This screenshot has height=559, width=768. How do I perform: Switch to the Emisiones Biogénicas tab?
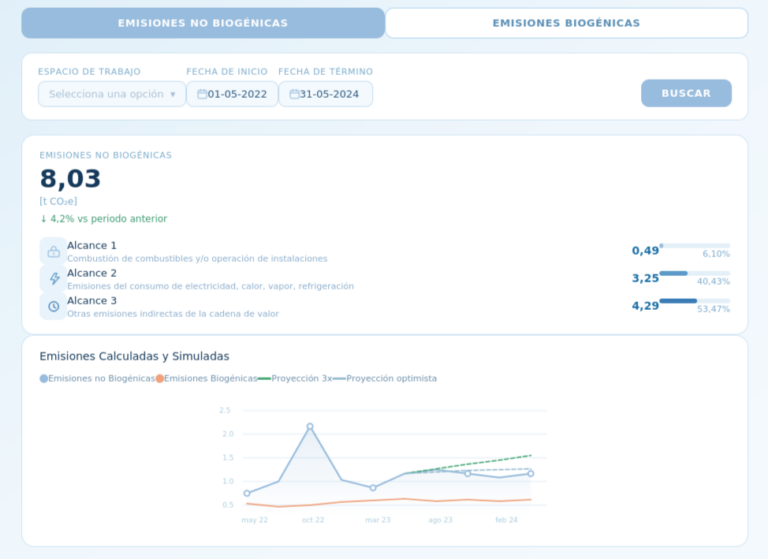click(566, 23)
